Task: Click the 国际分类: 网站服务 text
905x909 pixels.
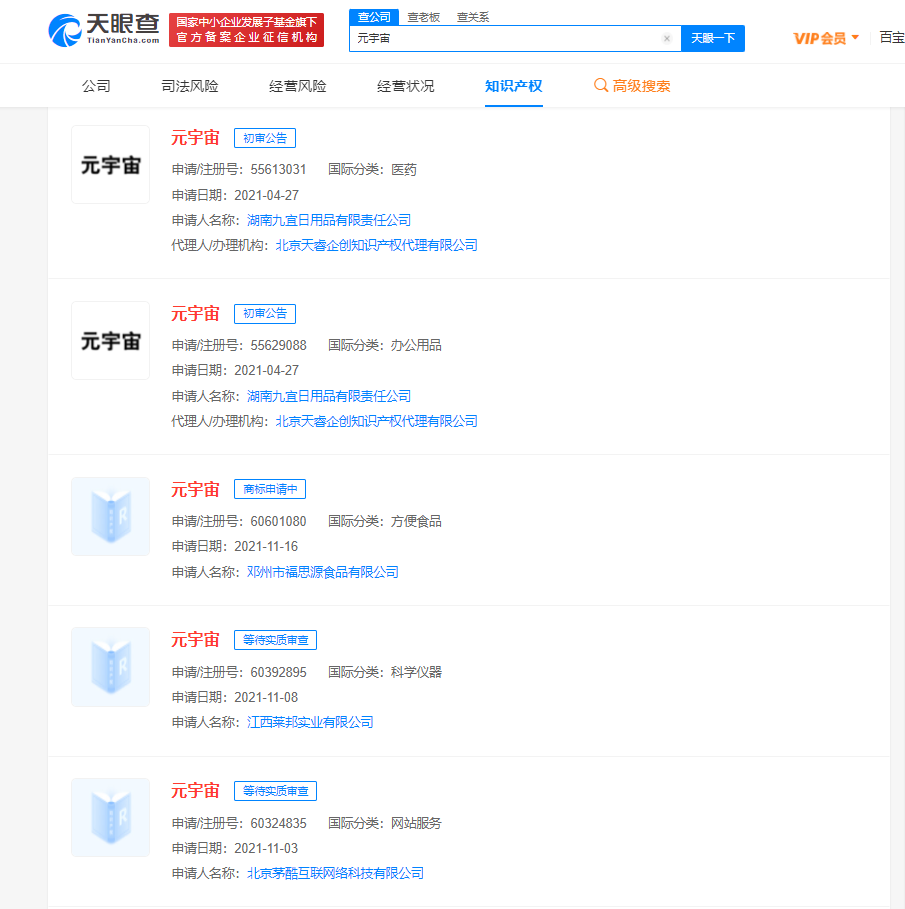Action: (385, 823)
